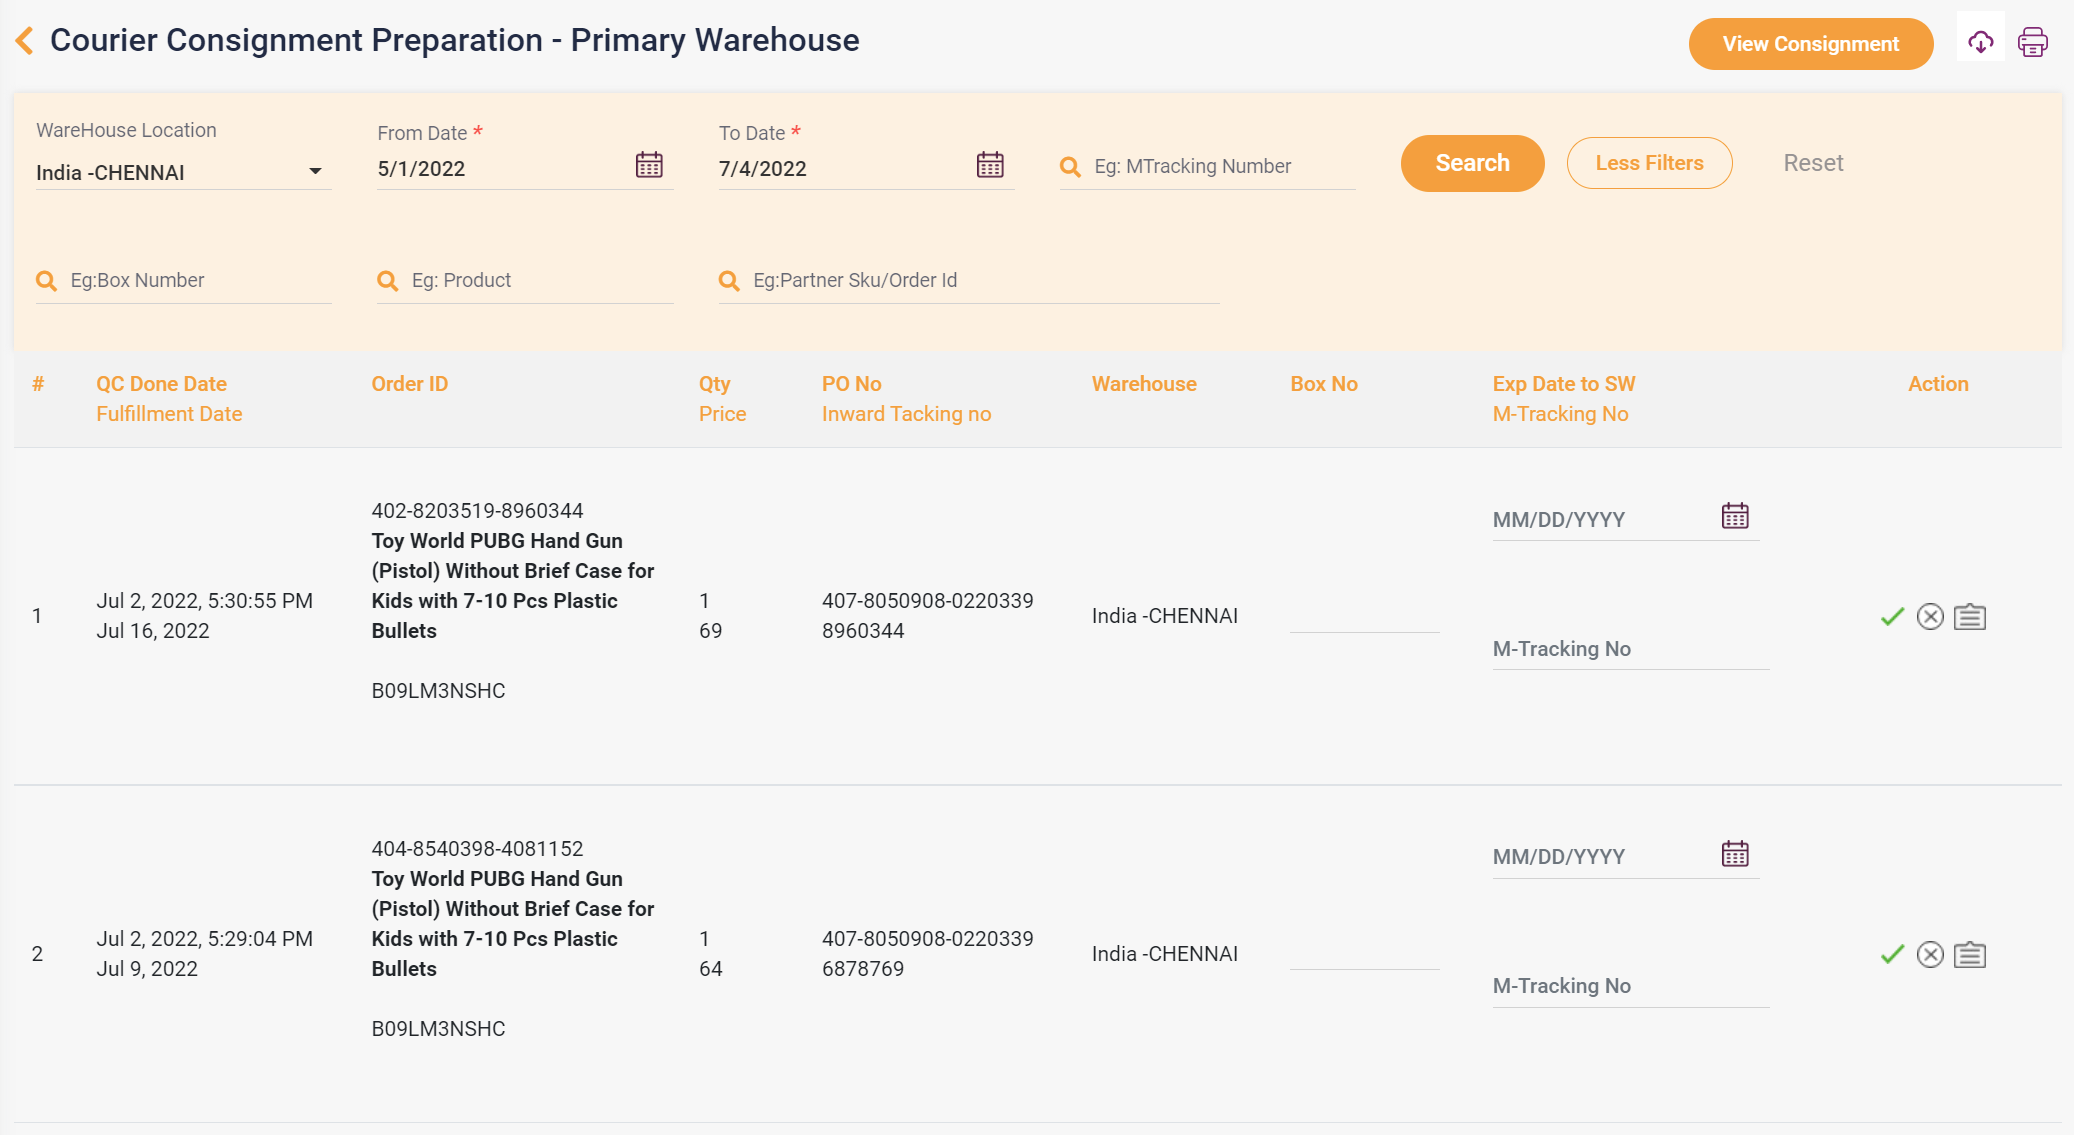
Task: Click the View Consignment button
Action: pyautogui.click(x=1811, y=43)
